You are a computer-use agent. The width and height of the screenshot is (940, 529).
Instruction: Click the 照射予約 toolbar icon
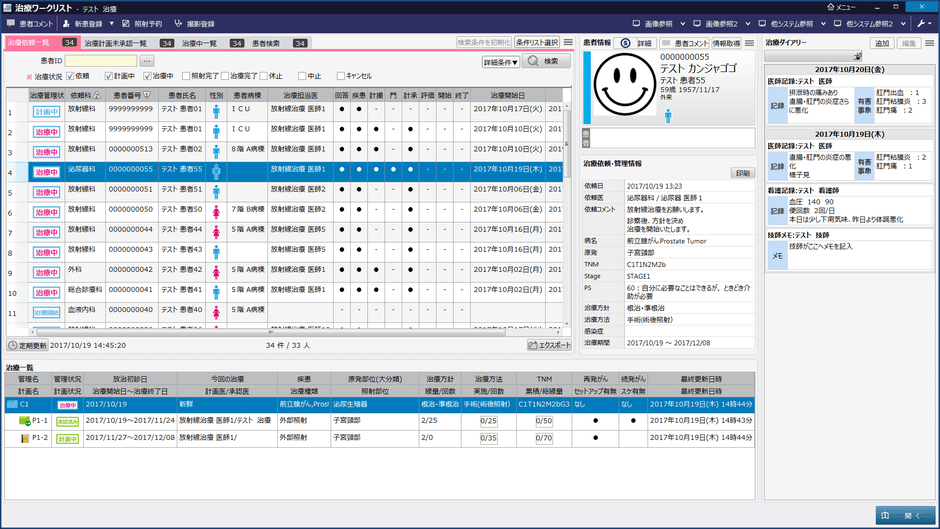pyautogui.click(x=126, y=24)
